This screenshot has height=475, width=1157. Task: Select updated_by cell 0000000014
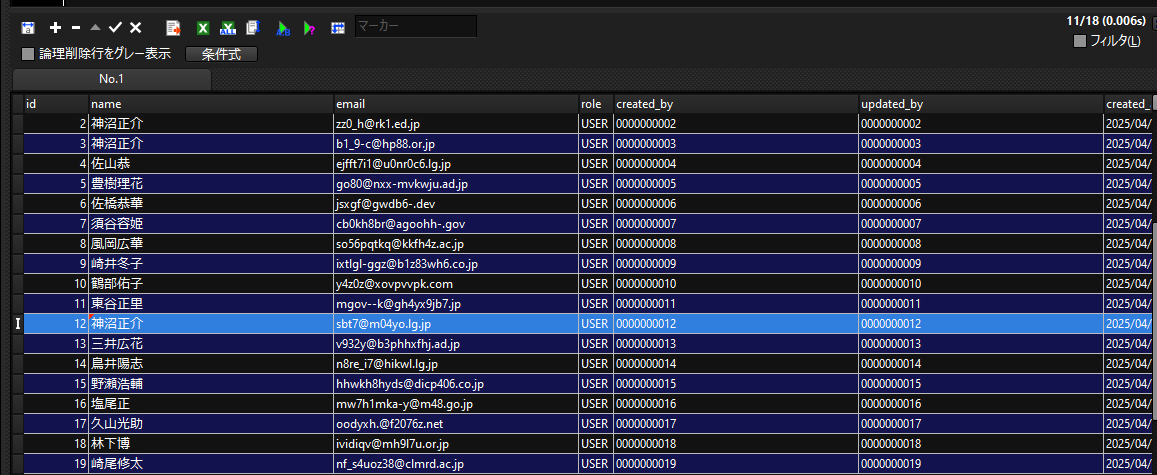981,364
